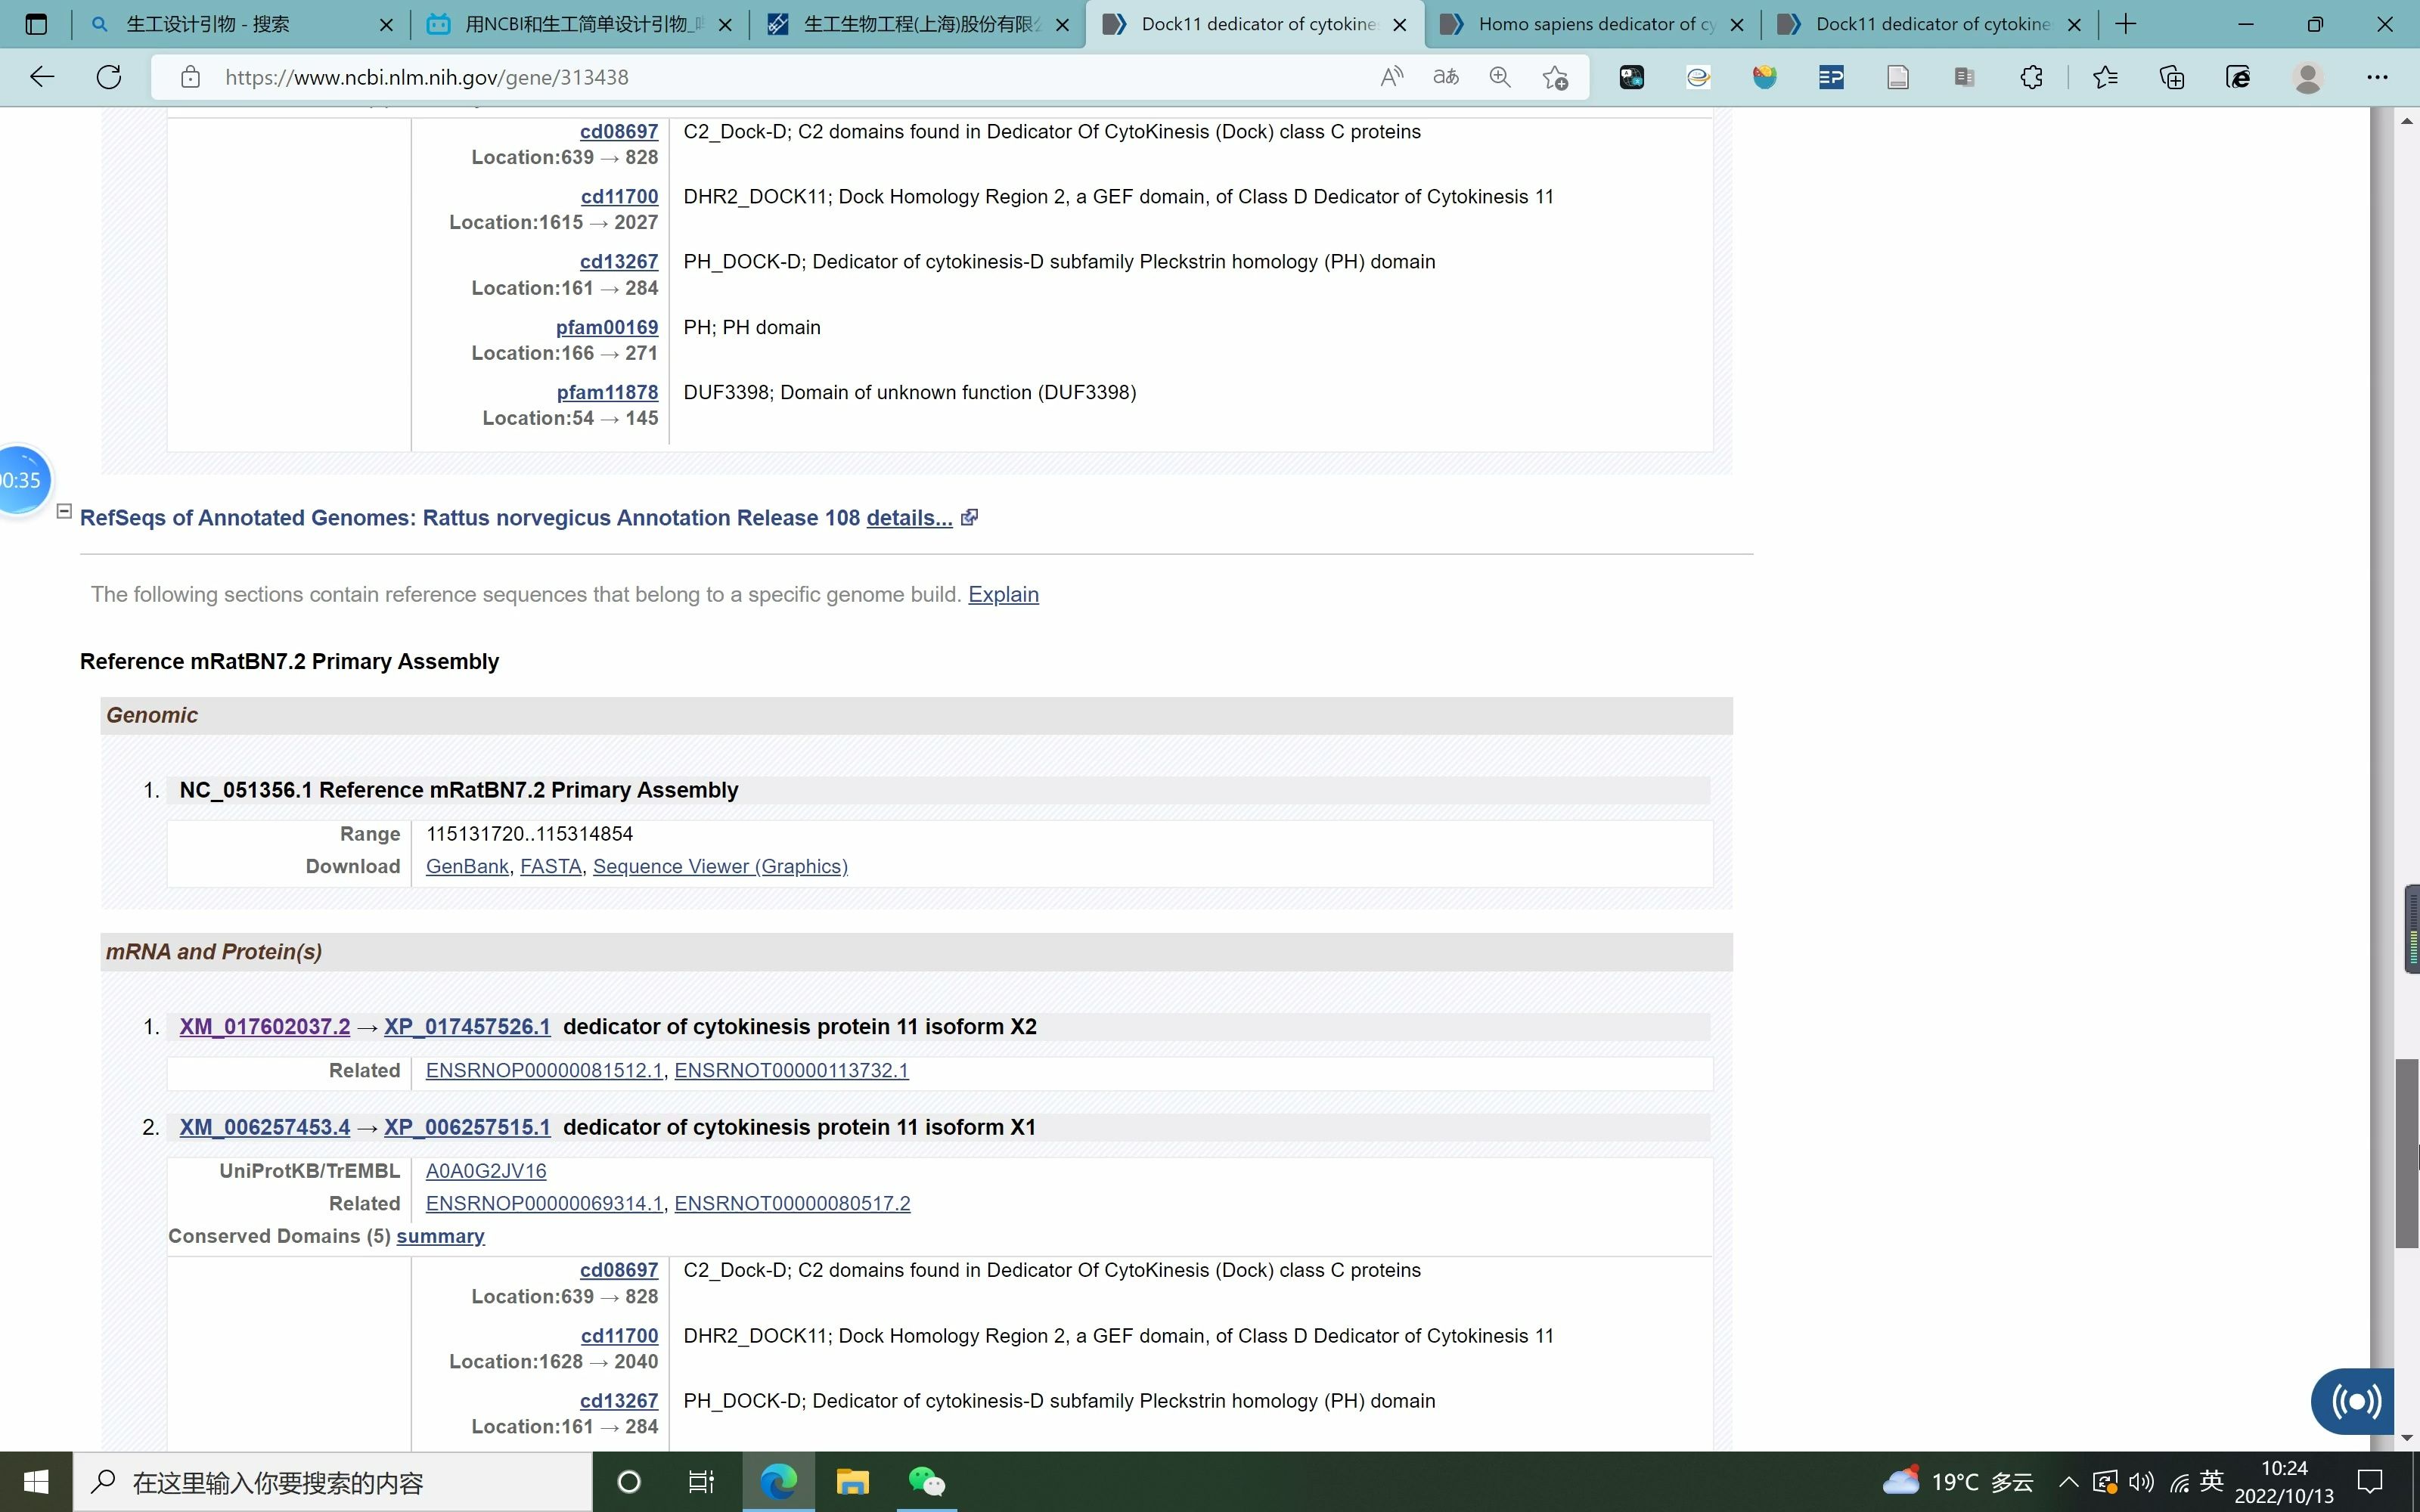
Task: Click the site lock info icon
Action: [190, 77]
